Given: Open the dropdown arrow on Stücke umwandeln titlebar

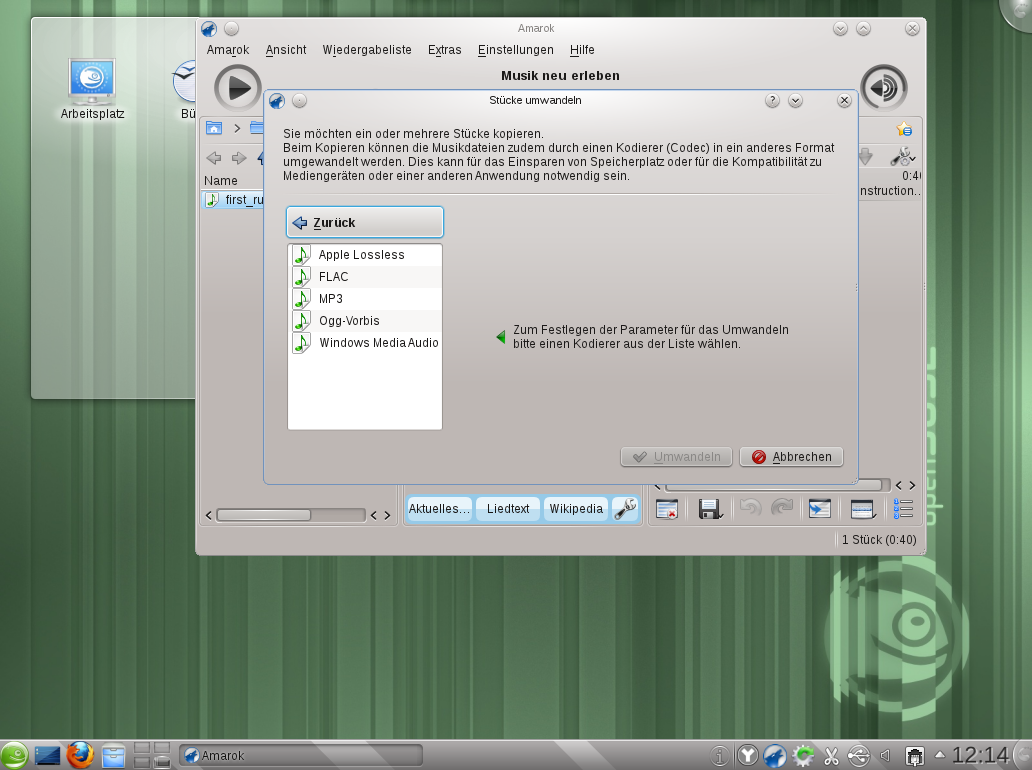Looking at the screenshot, I should pos(796,100).
